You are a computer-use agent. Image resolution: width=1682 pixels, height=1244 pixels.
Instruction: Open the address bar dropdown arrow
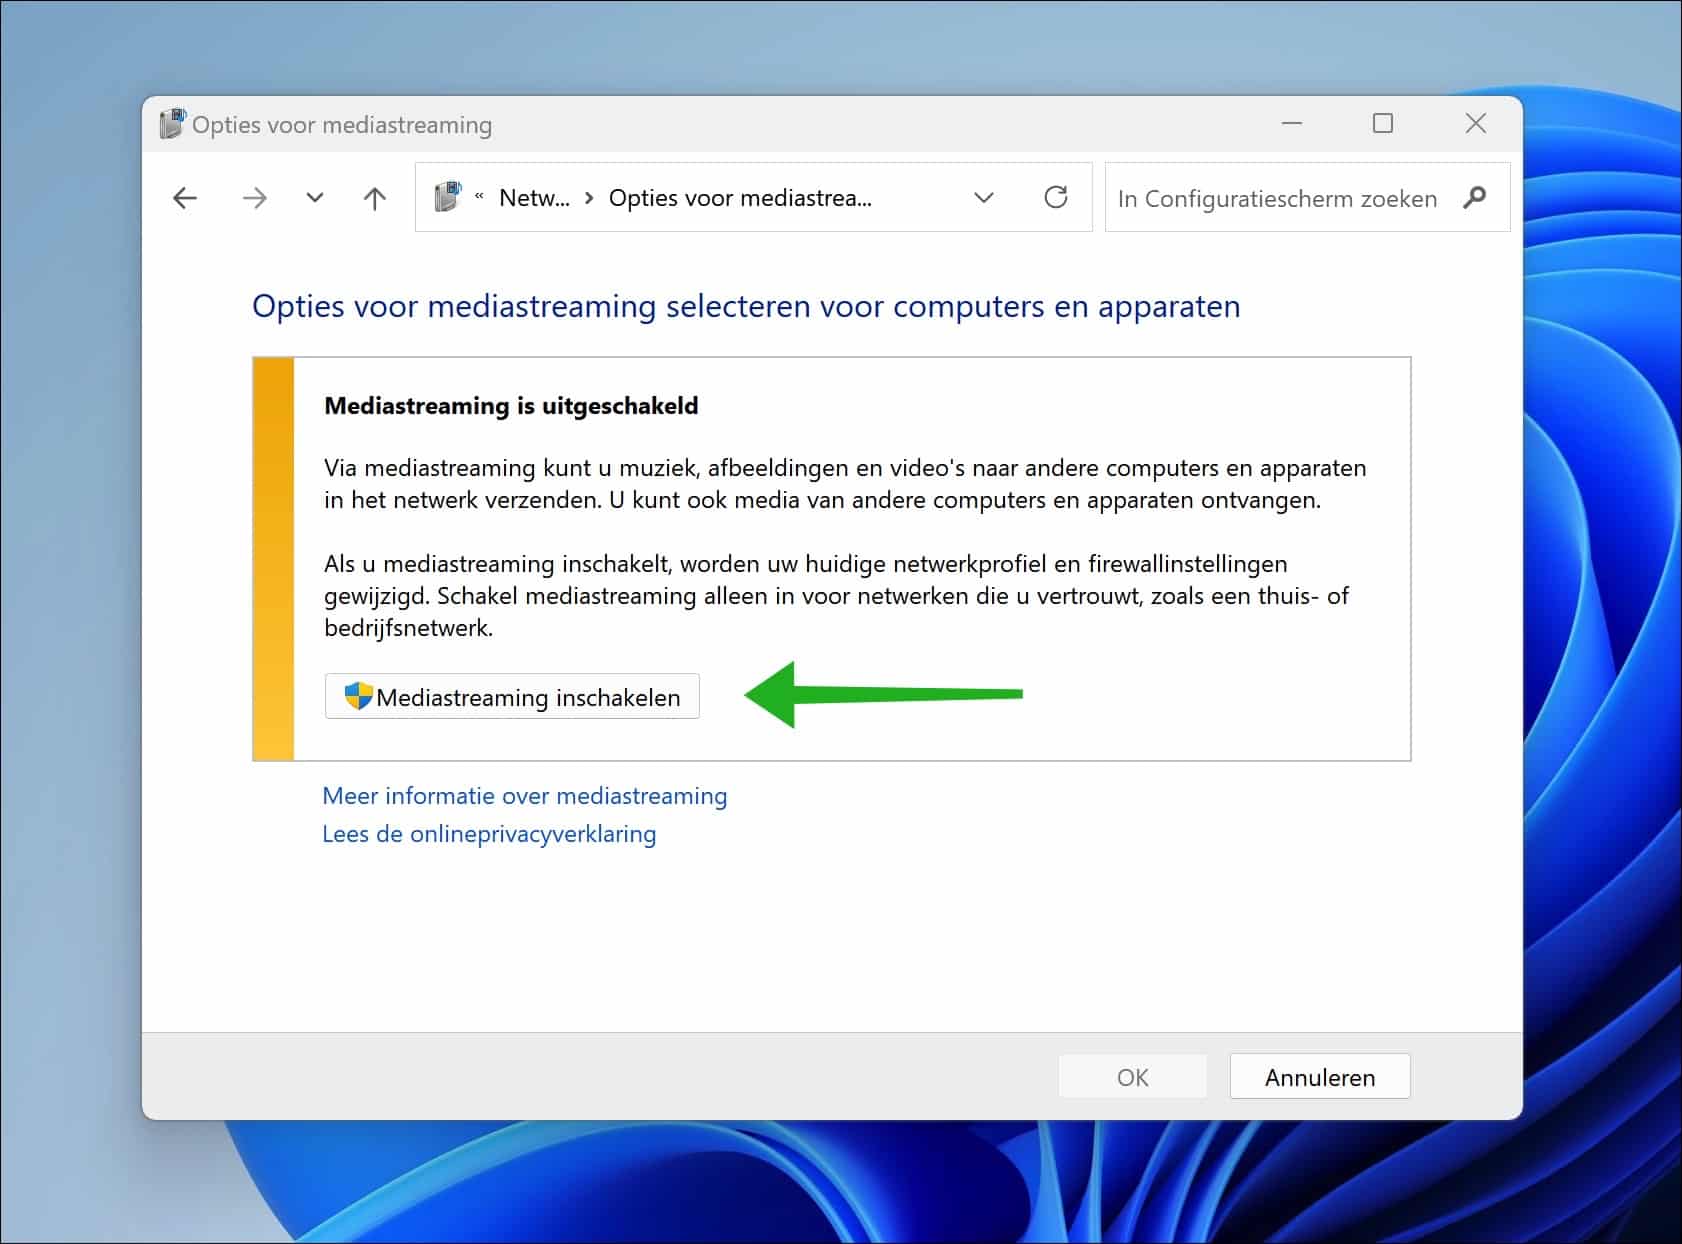984,197
